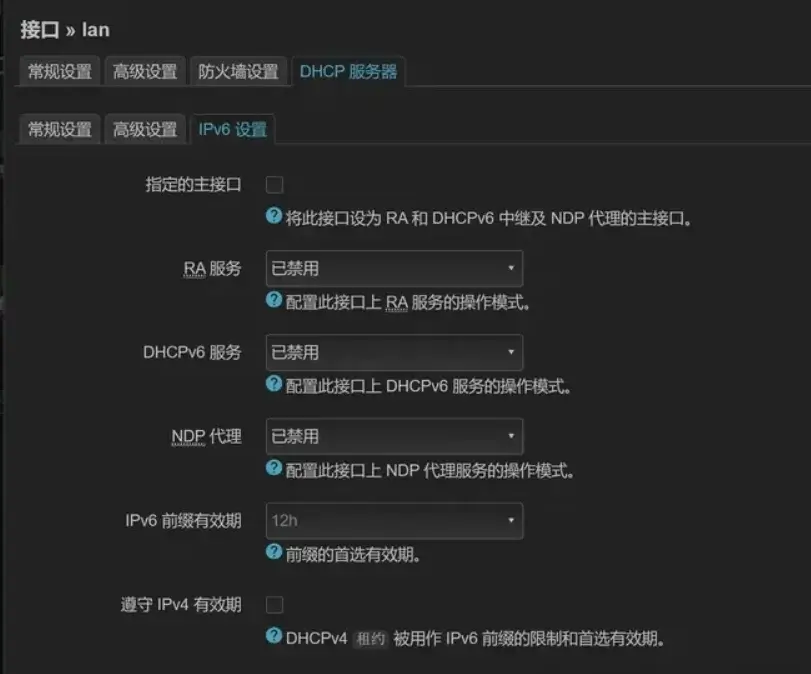This screenshot has height=674, width=811.
Task: Open the top-level 高级设置 tab
Action: click(145, 71)
